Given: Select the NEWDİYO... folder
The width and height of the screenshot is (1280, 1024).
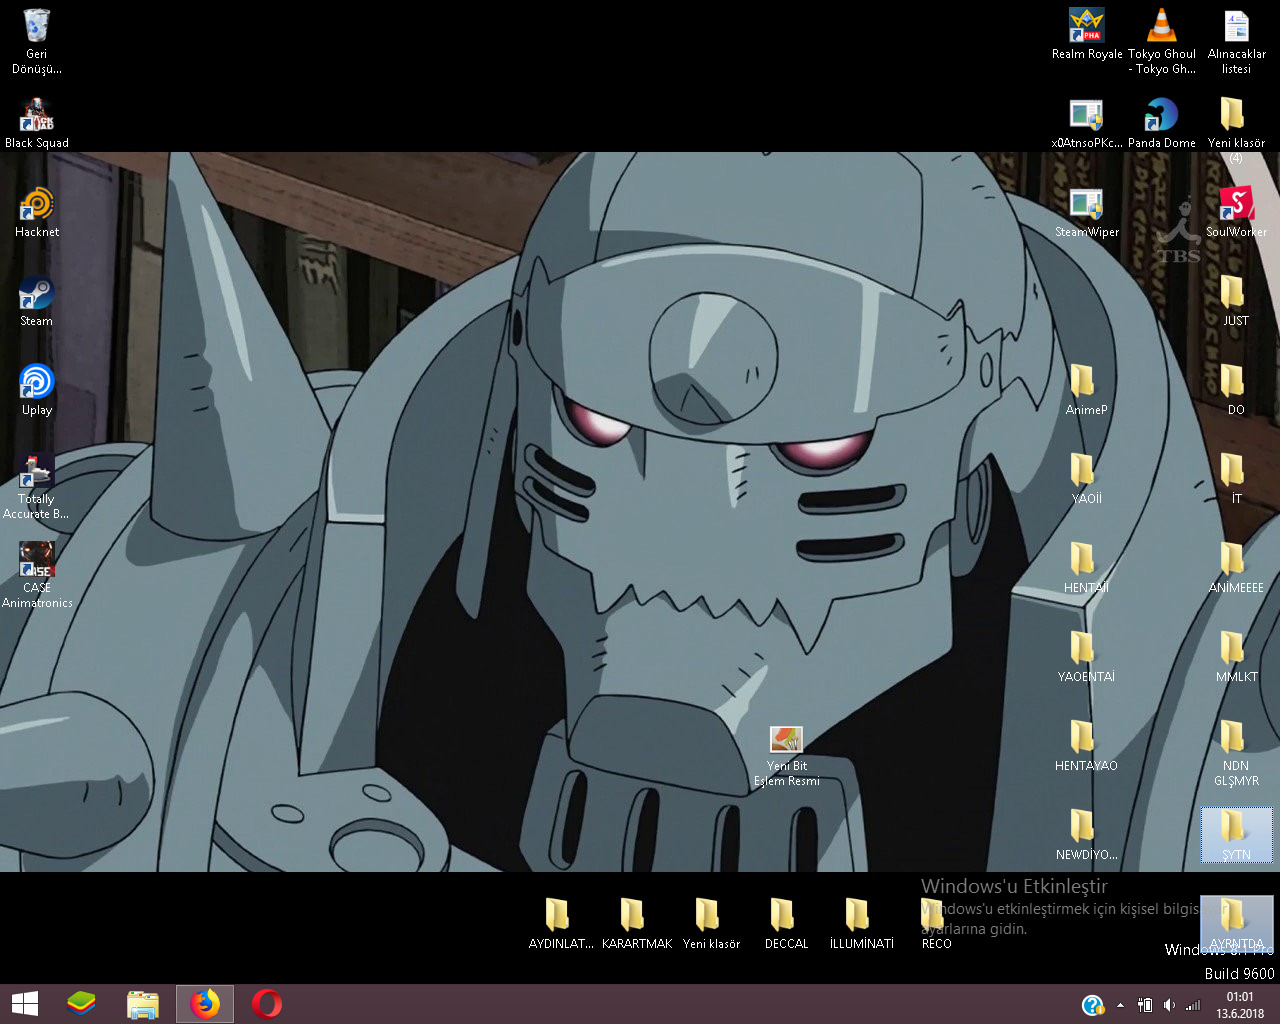Looking at the screenshot, I should [1087, 834].
